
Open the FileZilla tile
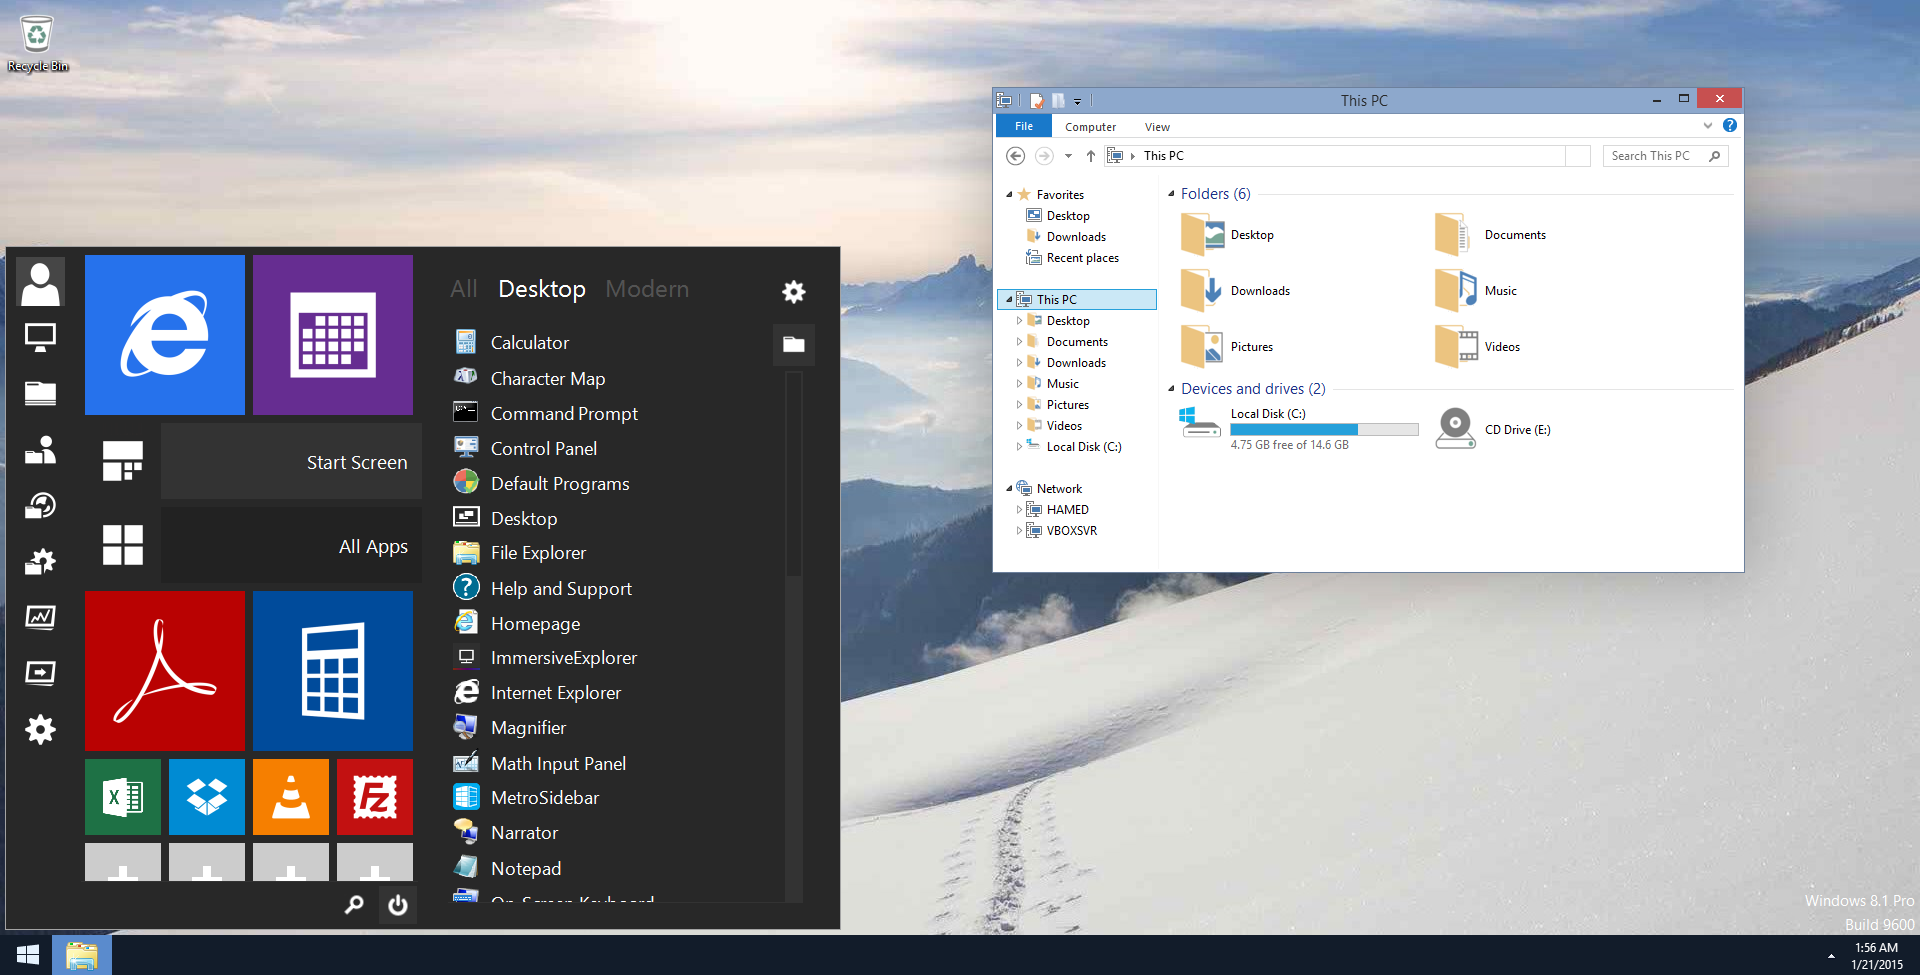[x=374, y=796]
